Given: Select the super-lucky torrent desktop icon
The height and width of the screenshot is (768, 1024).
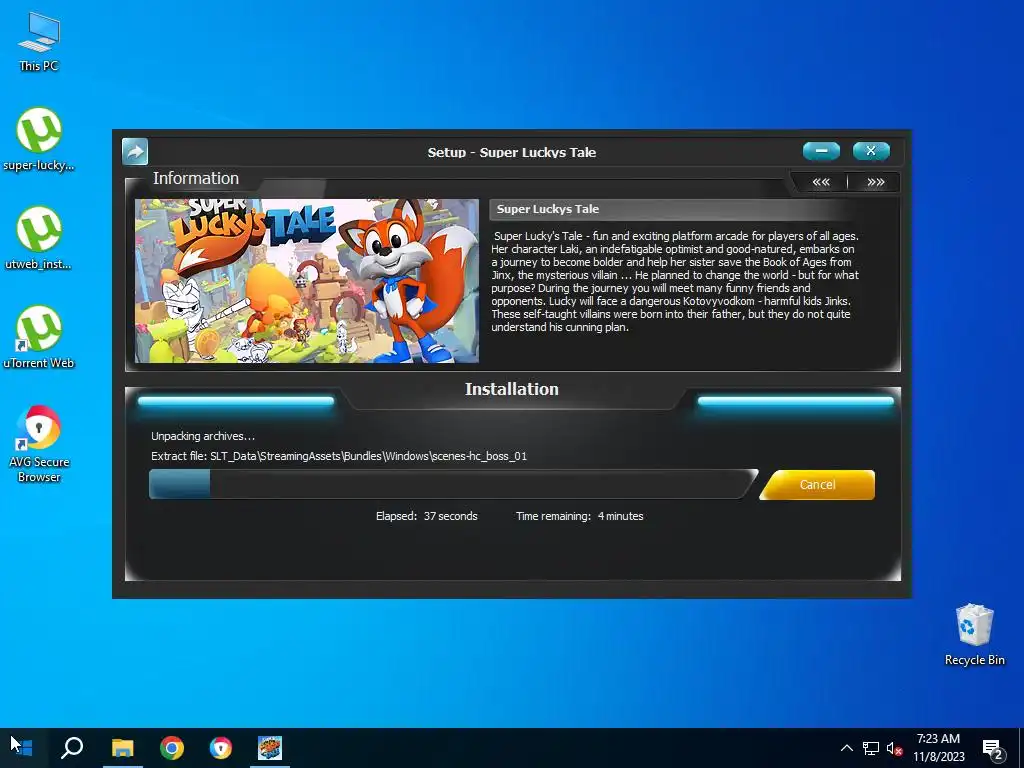Looking at the screenshot, I should click(x=39, y=140).
